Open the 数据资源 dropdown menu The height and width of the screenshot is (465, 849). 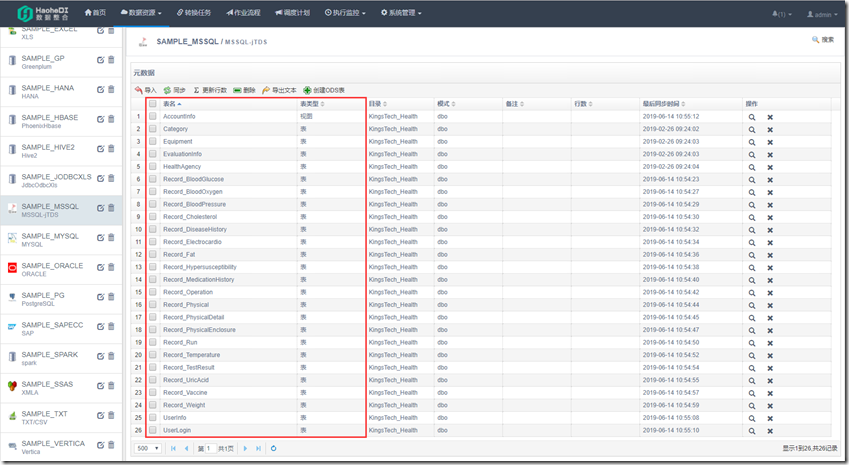click(x=141, y=12)
